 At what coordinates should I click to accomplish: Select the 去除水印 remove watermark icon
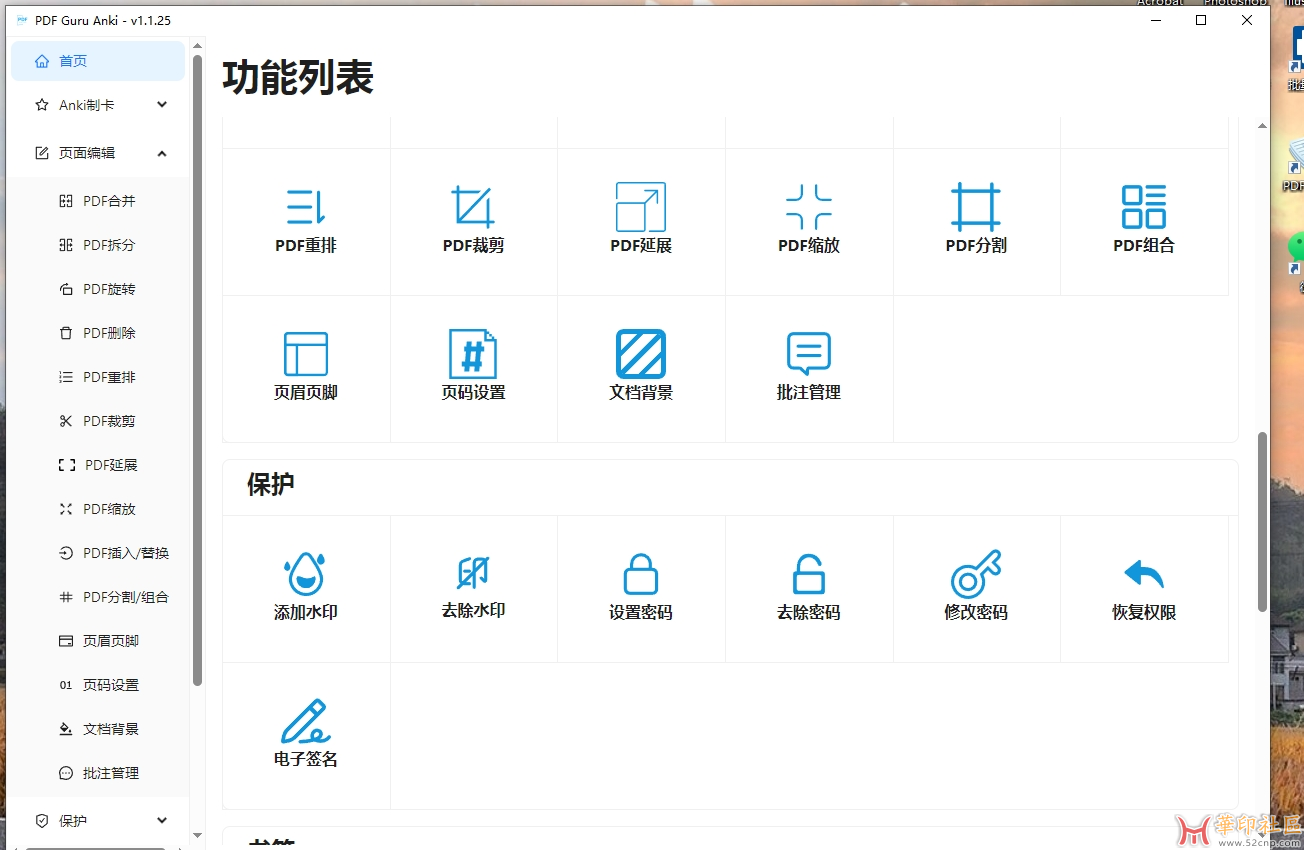473,587
